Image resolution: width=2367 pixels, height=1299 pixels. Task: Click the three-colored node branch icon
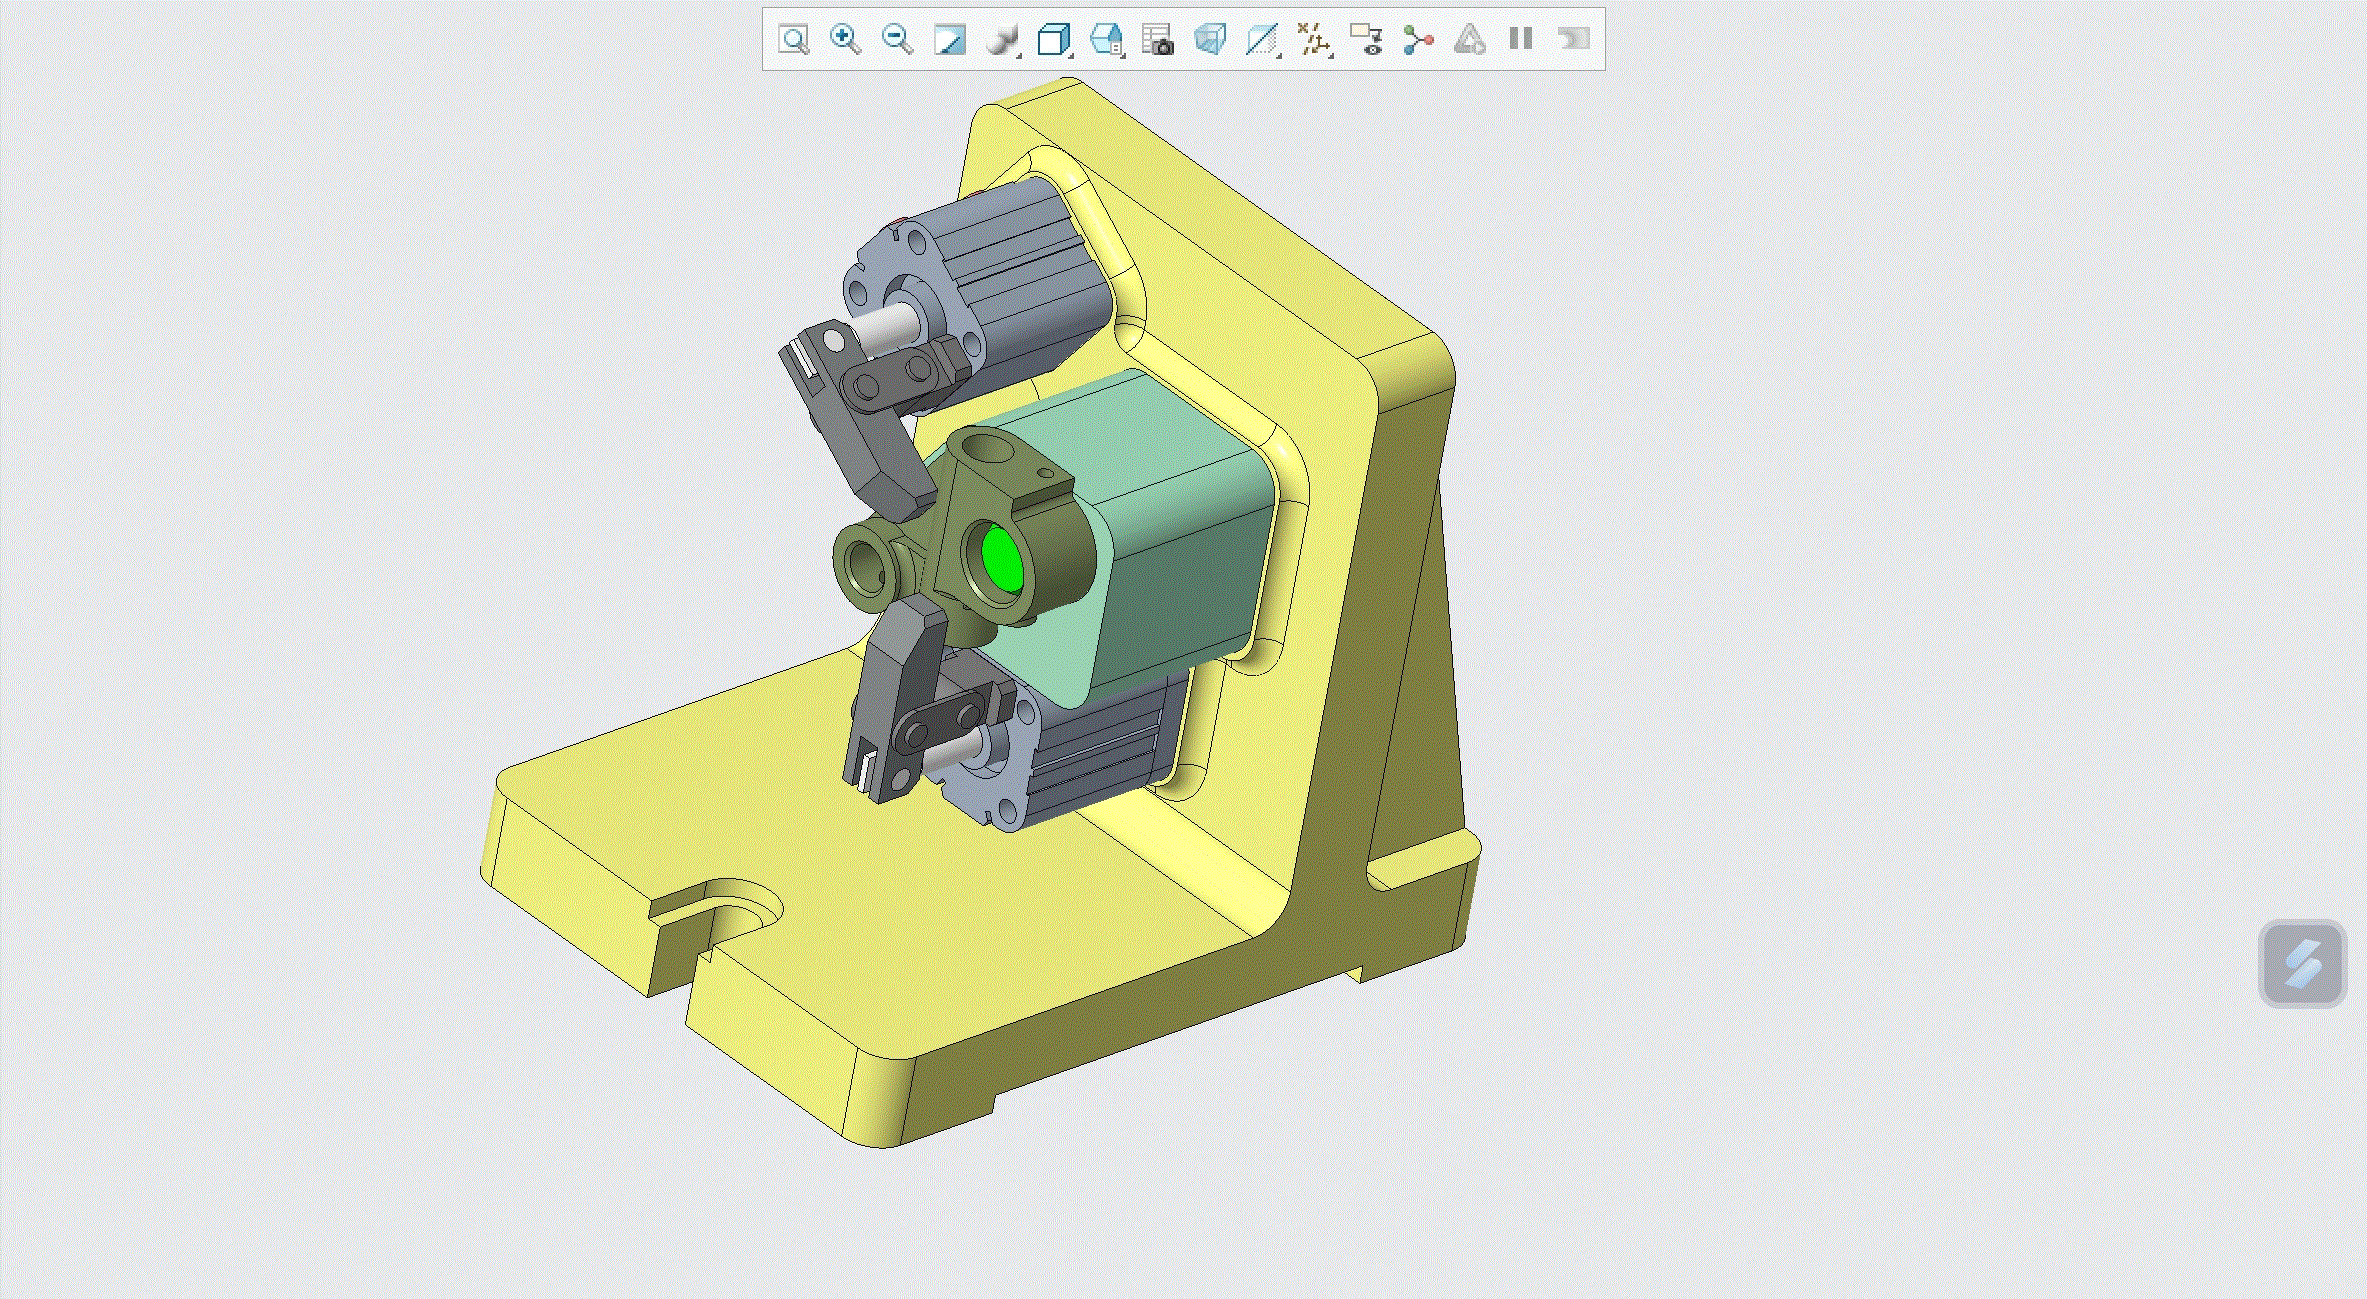1417,40
